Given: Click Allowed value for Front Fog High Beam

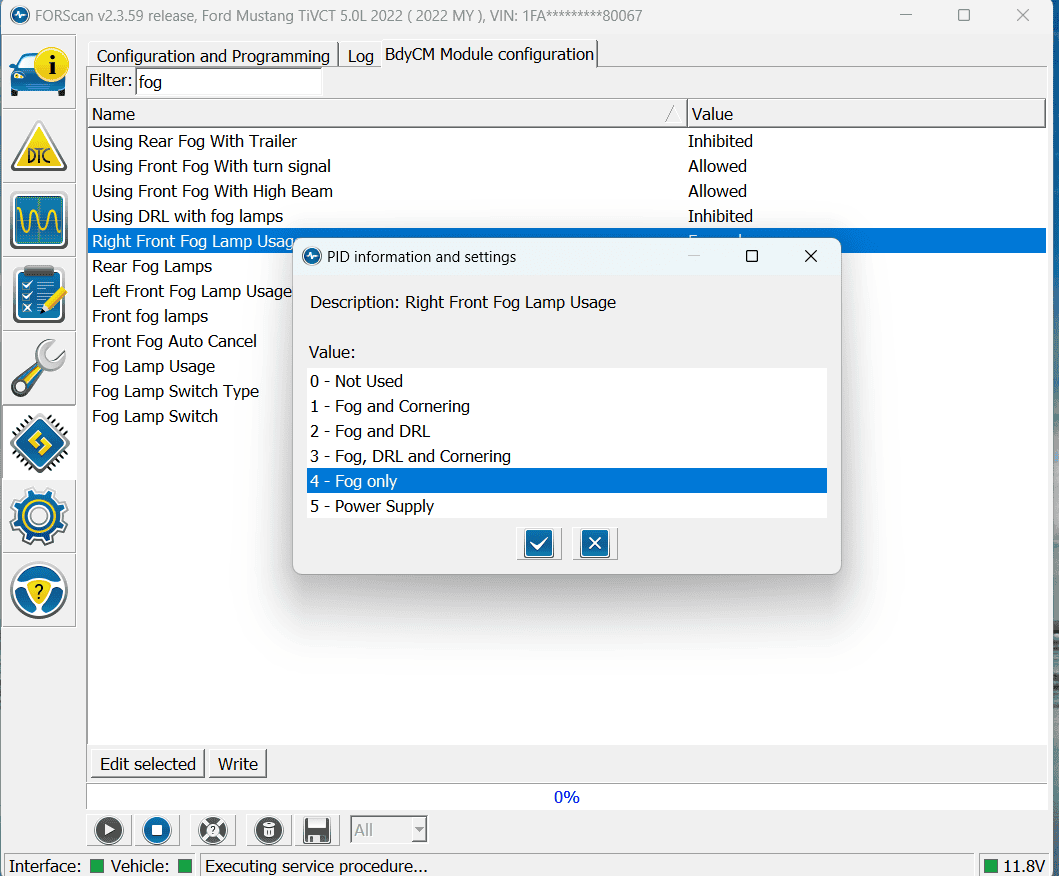Looking at the screenshot, I should [x=717, y=191].
